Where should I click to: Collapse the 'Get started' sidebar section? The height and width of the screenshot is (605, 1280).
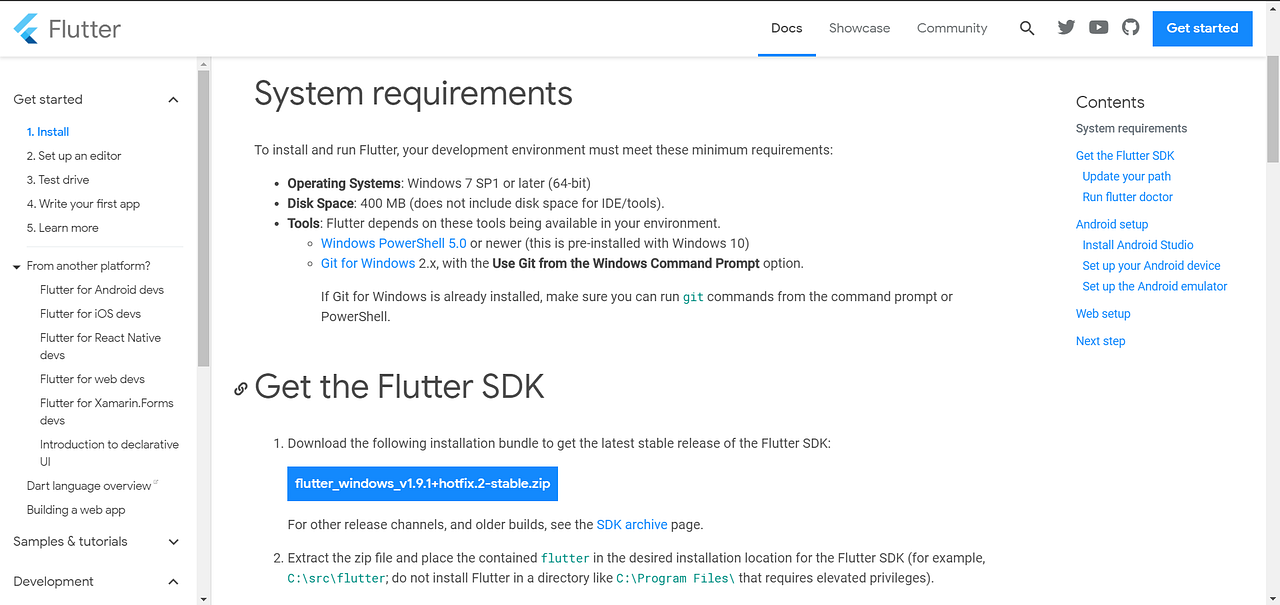tap(172, 99)
